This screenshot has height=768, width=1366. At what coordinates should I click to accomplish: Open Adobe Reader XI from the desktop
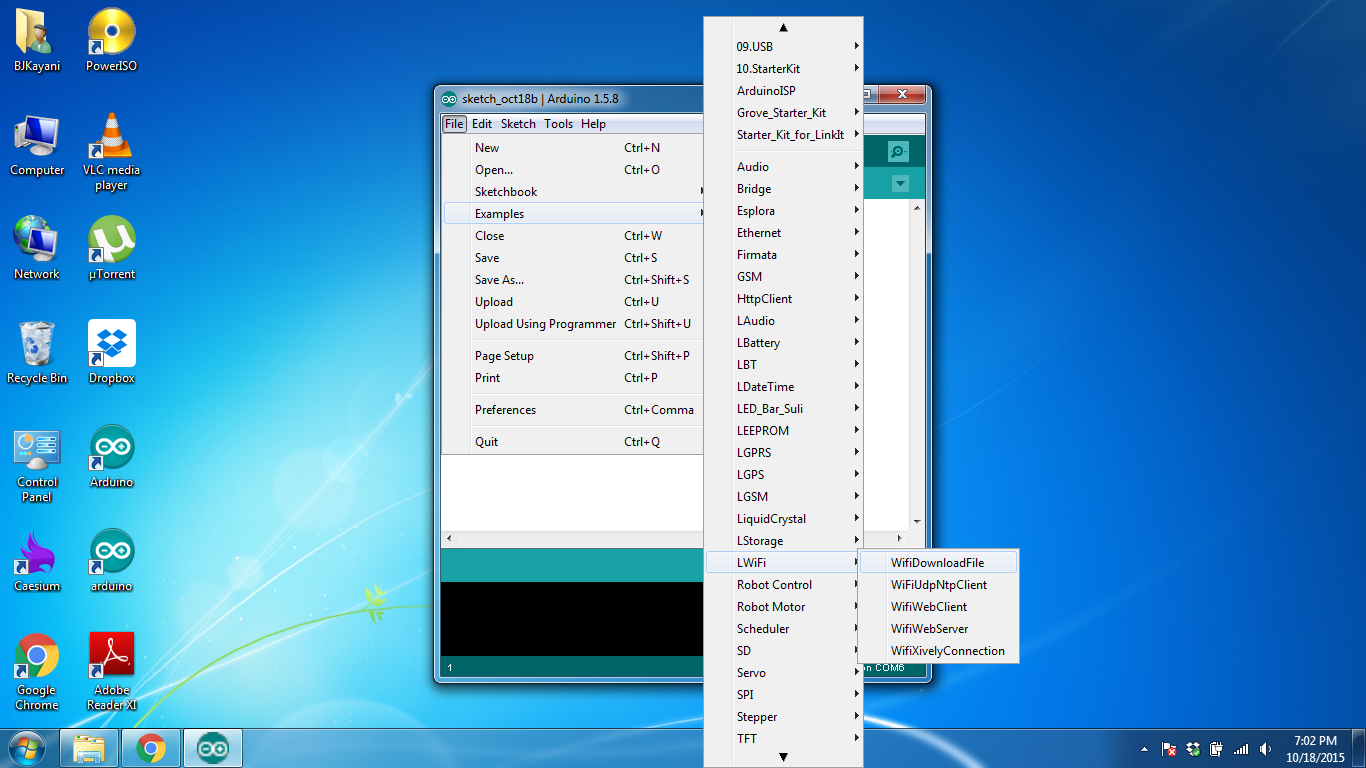pyautogui.click(x=111, y=672)
